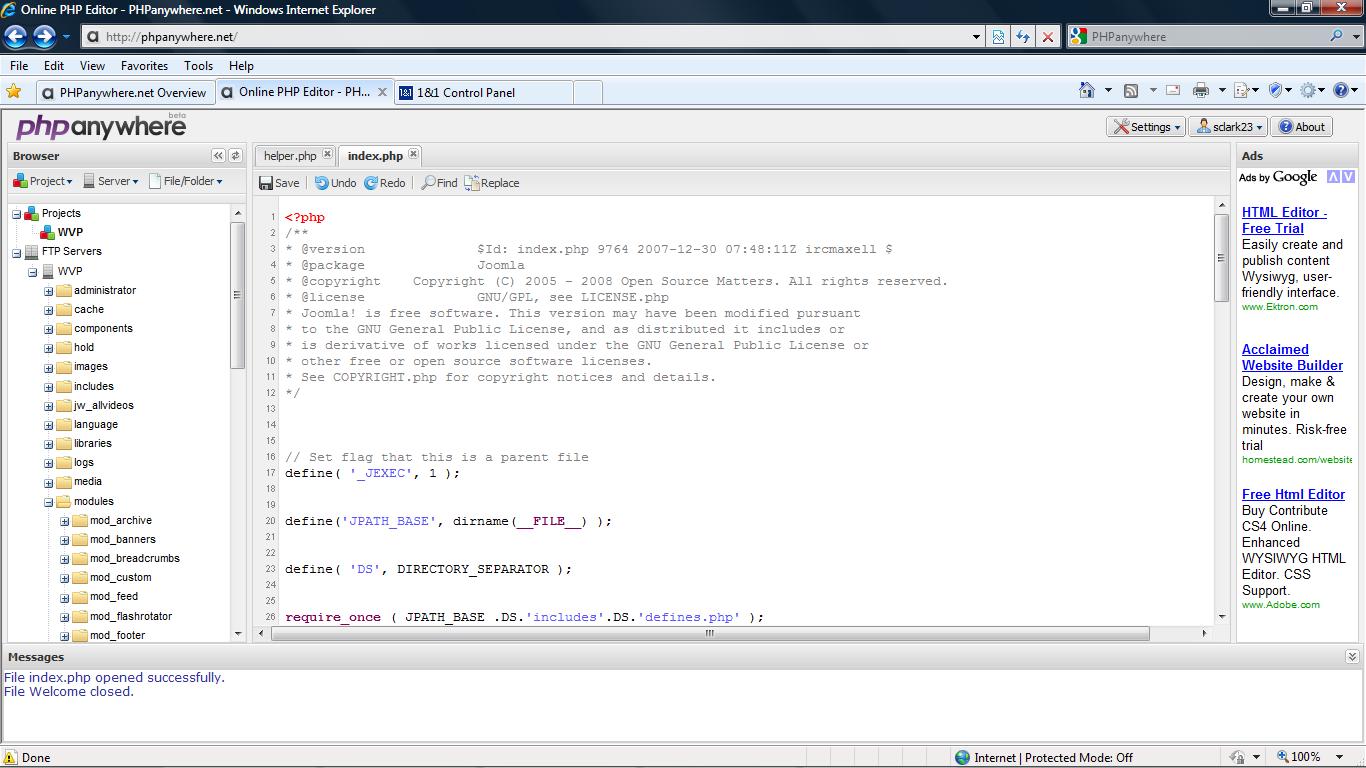Open the Free Html Editor ad

click(1293, 494)
